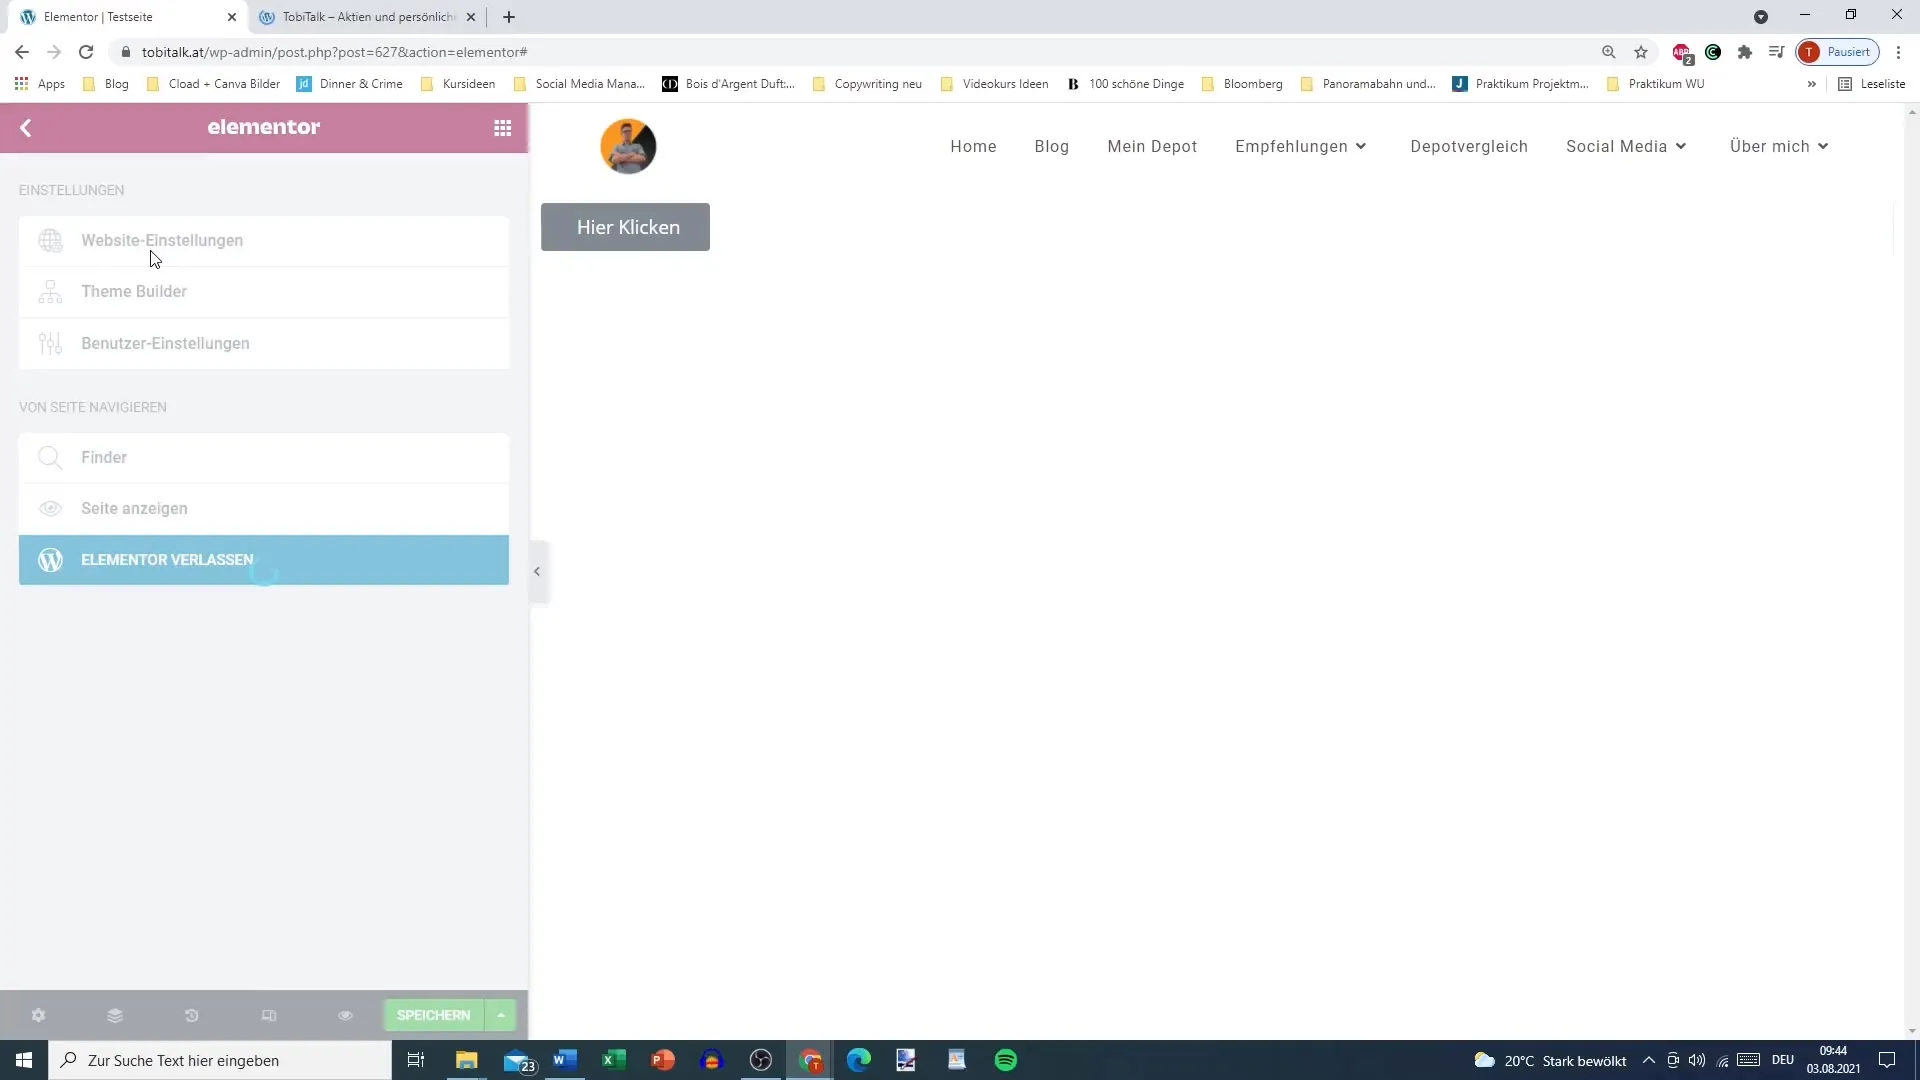Open Blog navigation link

click(x=1052, y=146)
